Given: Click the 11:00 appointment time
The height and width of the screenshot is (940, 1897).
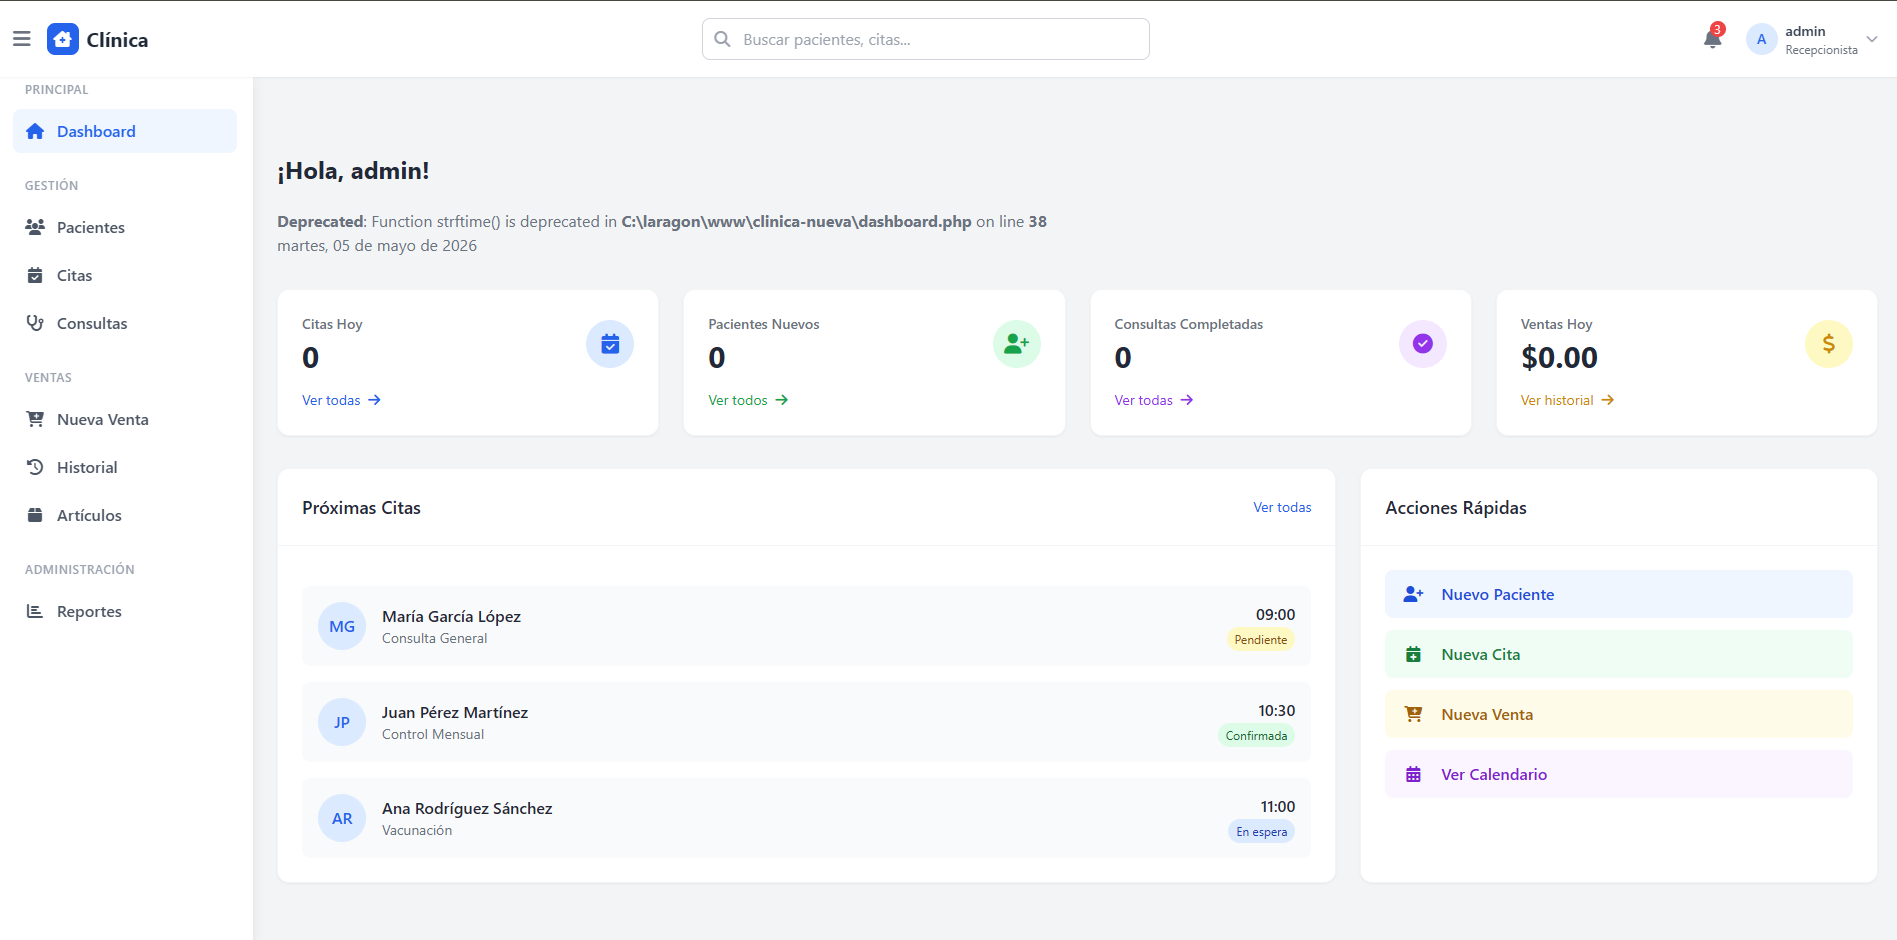Looking at the screenshot, I should 1277,806.
